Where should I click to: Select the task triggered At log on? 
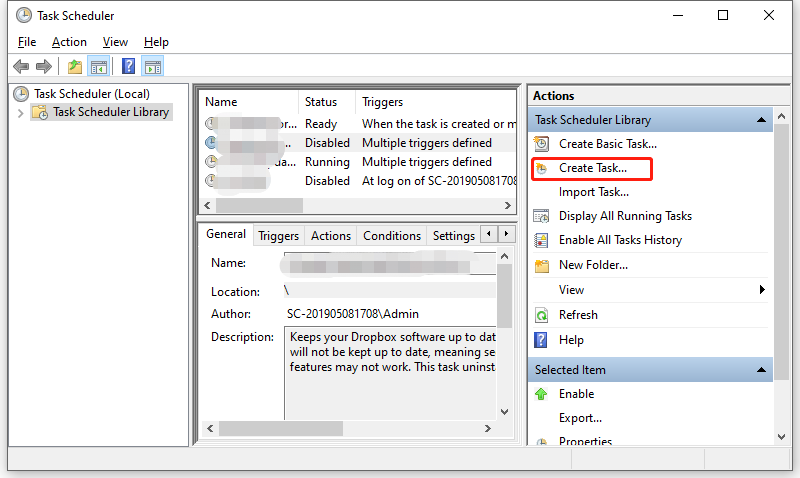pos(358,181)
